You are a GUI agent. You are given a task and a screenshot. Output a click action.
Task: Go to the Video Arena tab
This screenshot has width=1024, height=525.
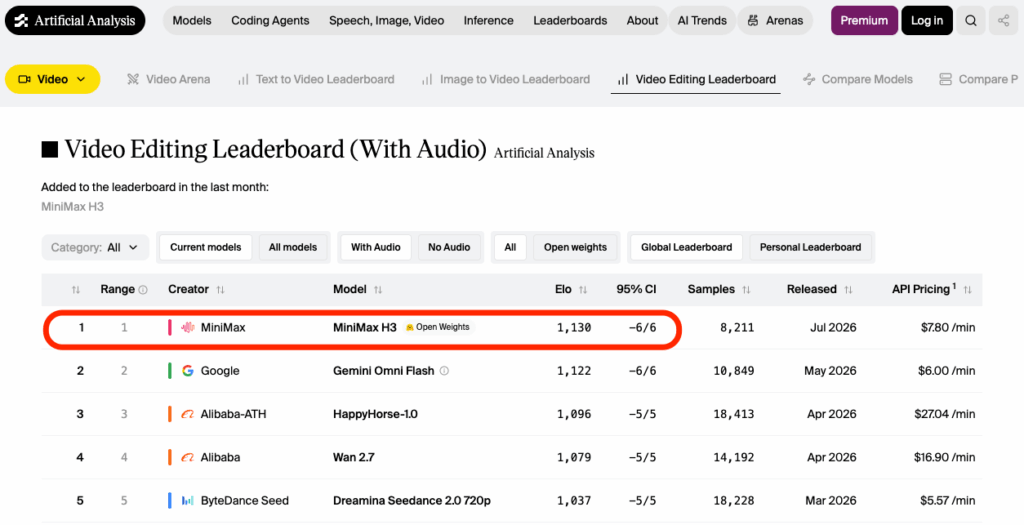pos(168,79)
